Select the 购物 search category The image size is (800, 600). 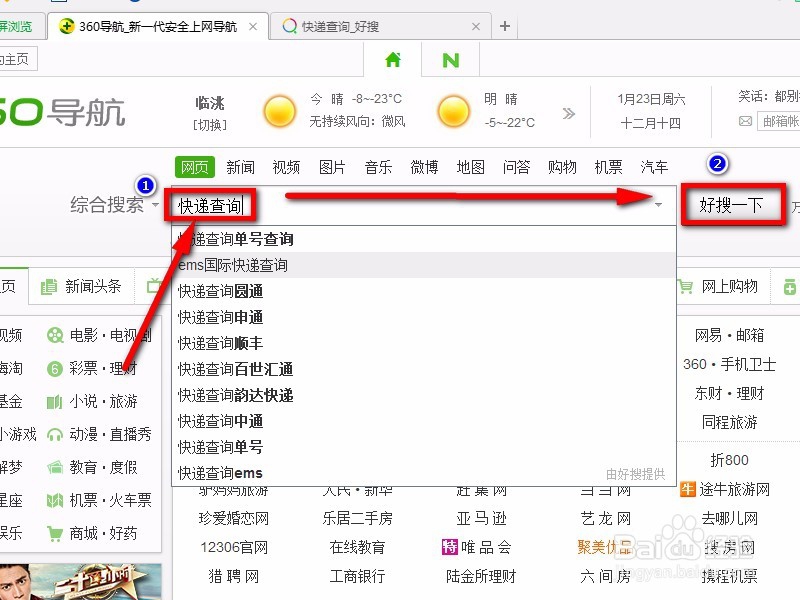562,167
